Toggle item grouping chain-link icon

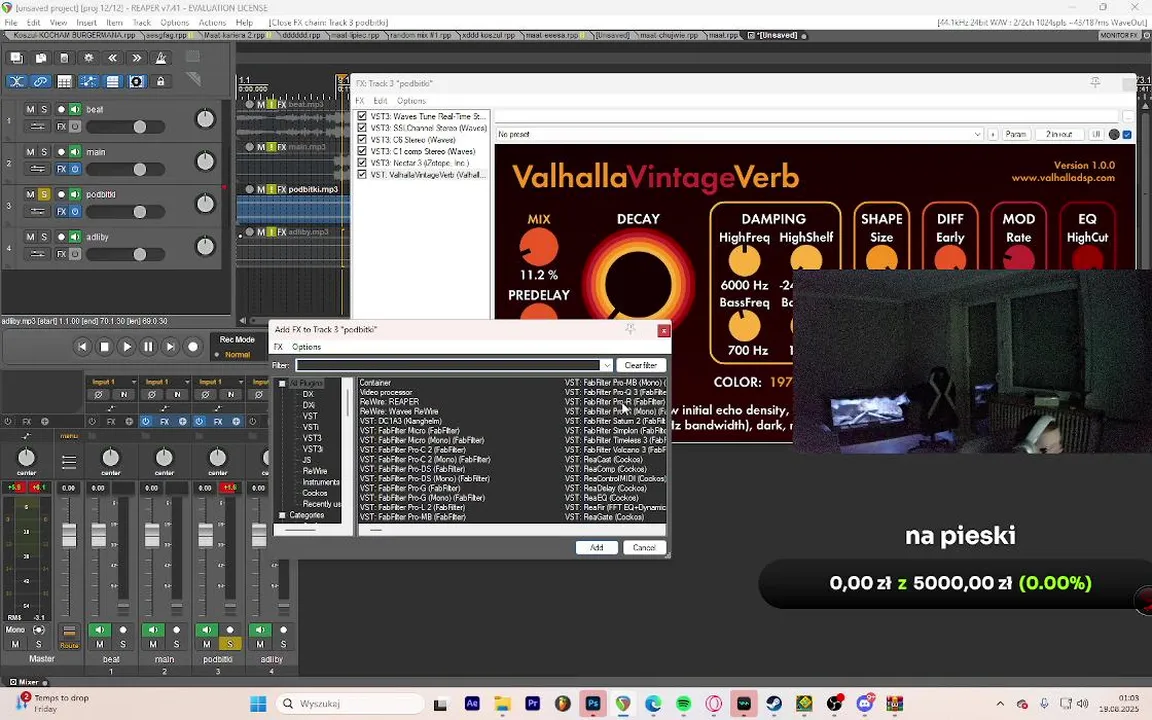(x=40, y=82)
